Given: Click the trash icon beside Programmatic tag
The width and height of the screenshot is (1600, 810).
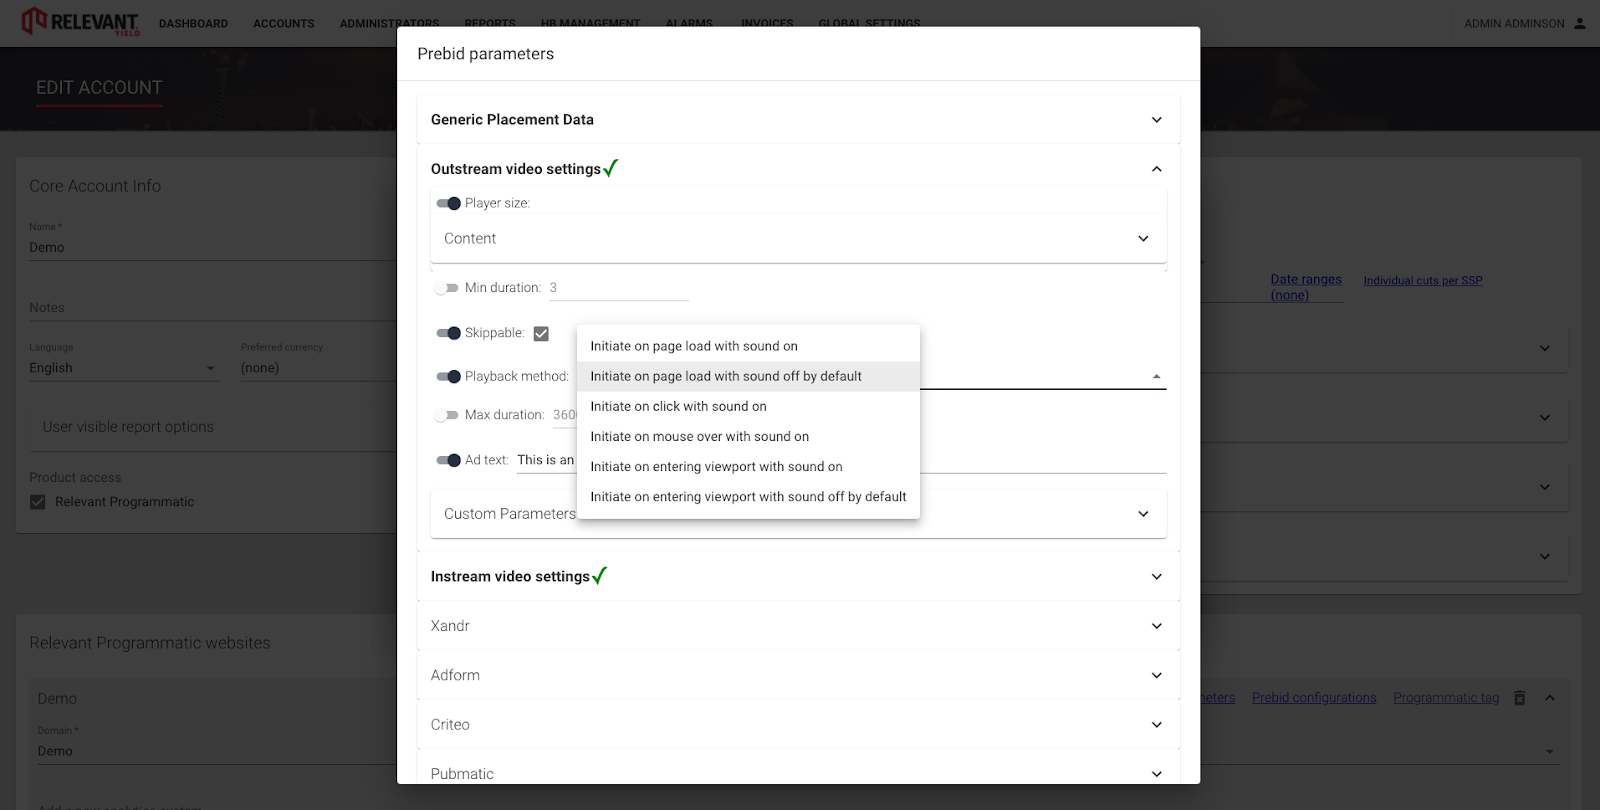Looking at the screenshot, I should [x=1519, y=698].
